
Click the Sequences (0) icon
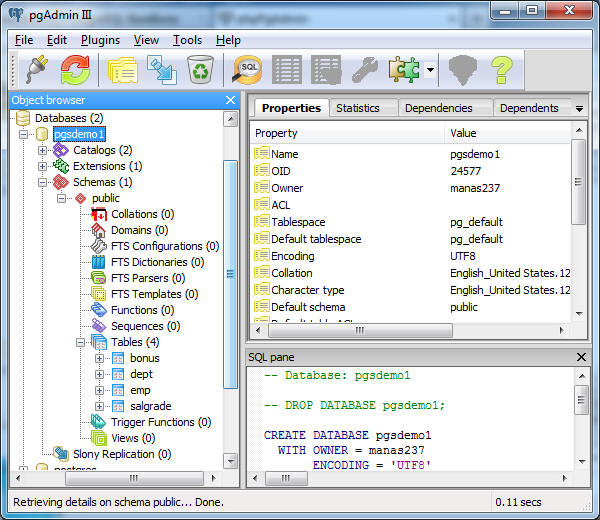pos(99,326)
